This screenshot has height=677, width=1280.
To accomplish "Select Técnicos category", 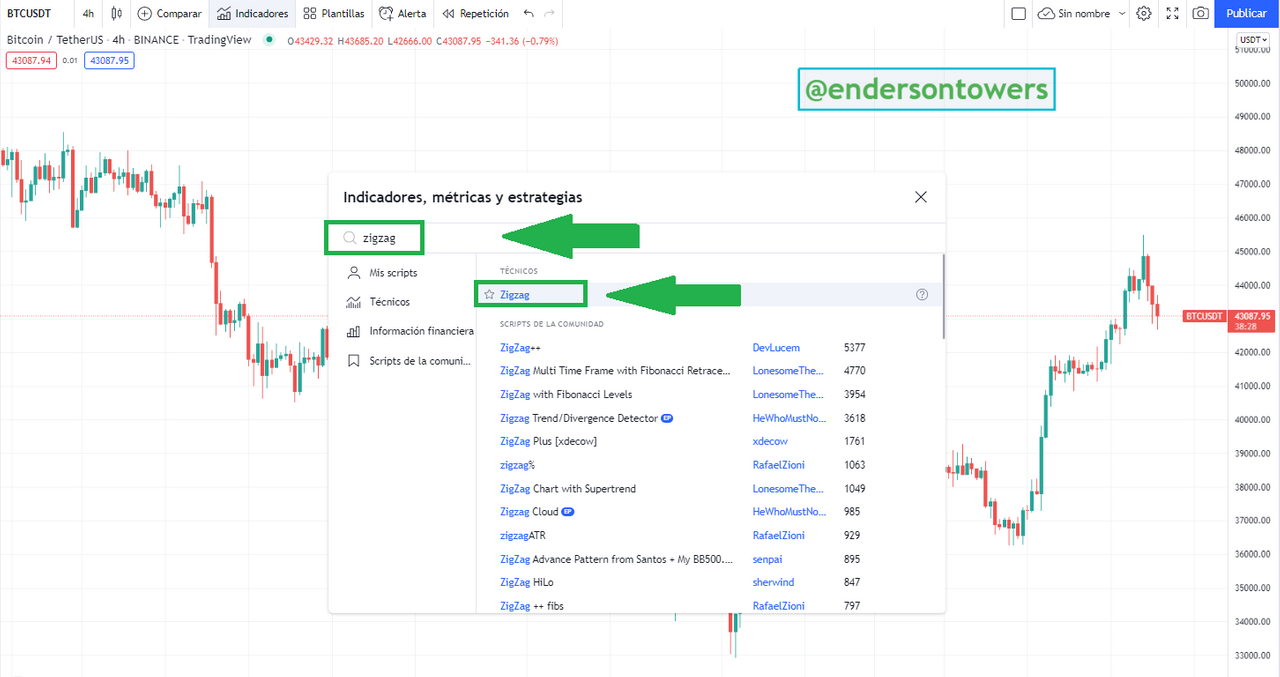I will pyautogui.click(x=402, y=302).
